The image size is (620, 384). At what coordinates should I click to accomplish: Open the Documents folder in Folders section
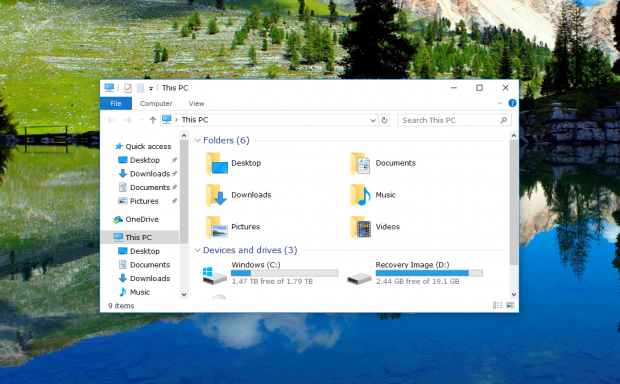click(383, 163)
